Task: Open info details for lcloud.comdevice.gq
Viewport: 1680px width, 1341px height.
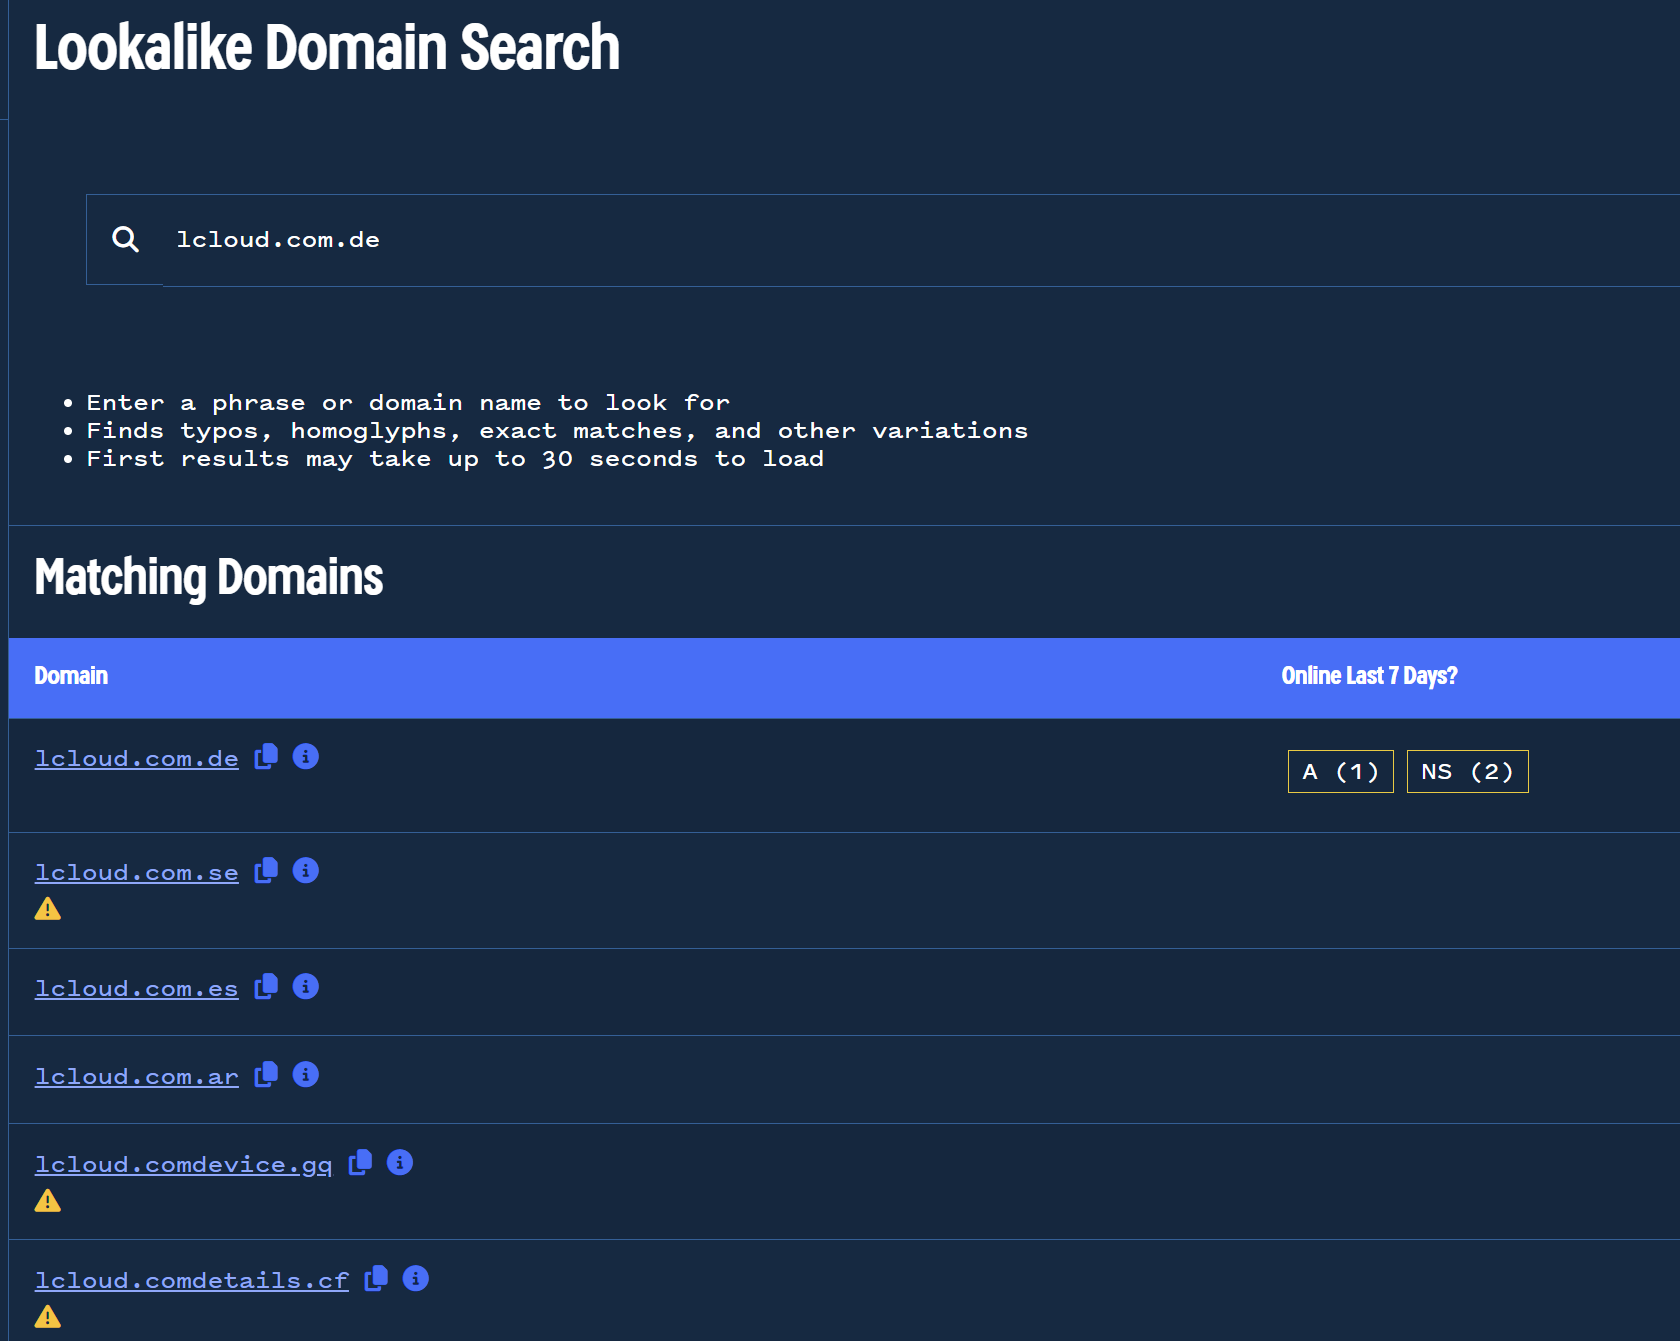Action: coord(400,1163)
